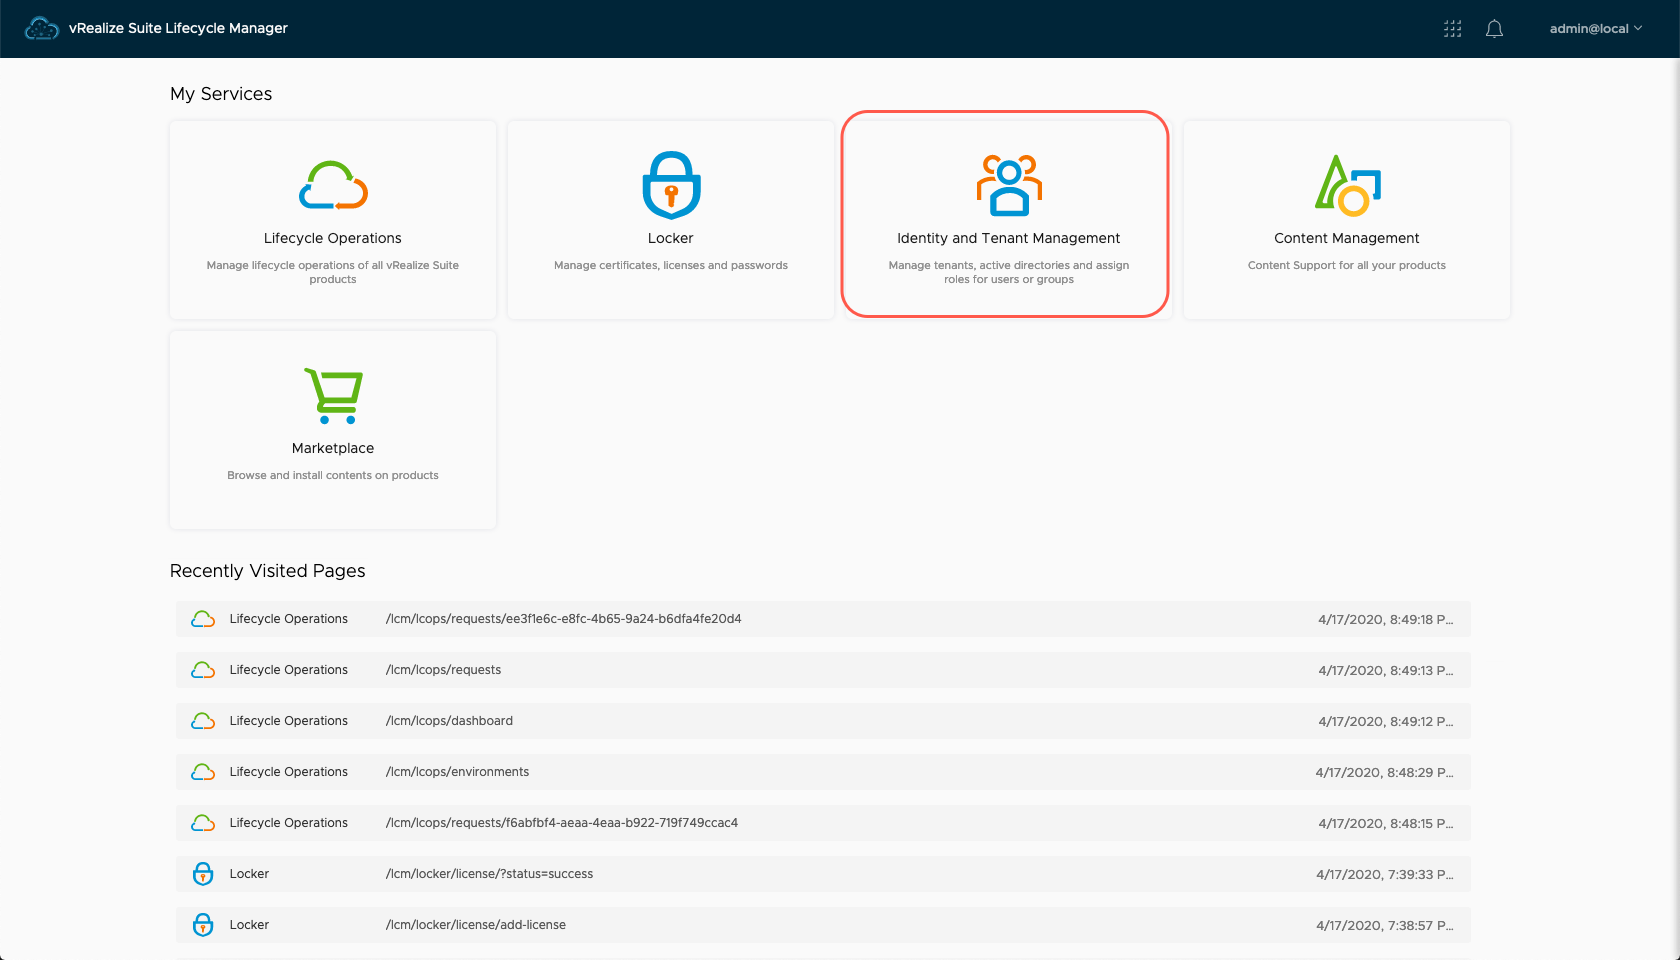Click Identity and Tenant Management people icon

(x=1008, y=186)
